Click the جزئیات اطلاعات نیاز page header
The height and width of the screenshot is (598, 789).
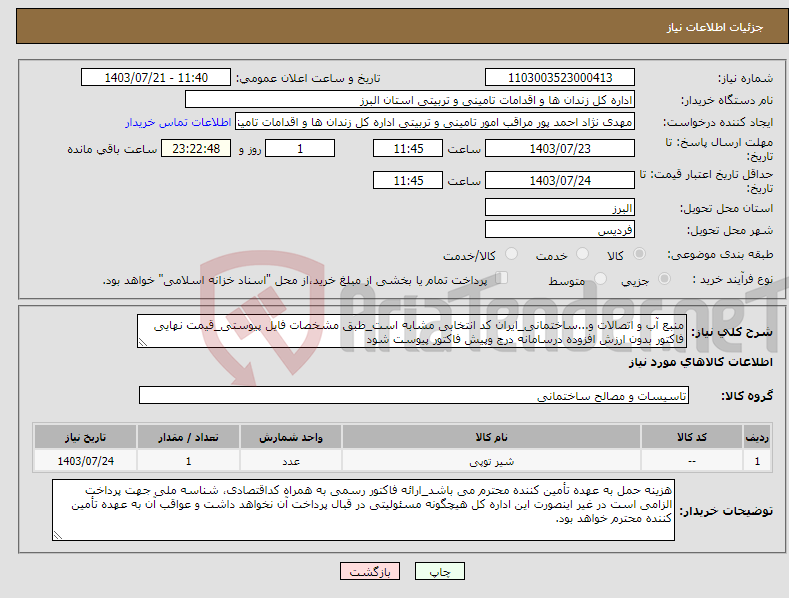(x=715, y=27)
